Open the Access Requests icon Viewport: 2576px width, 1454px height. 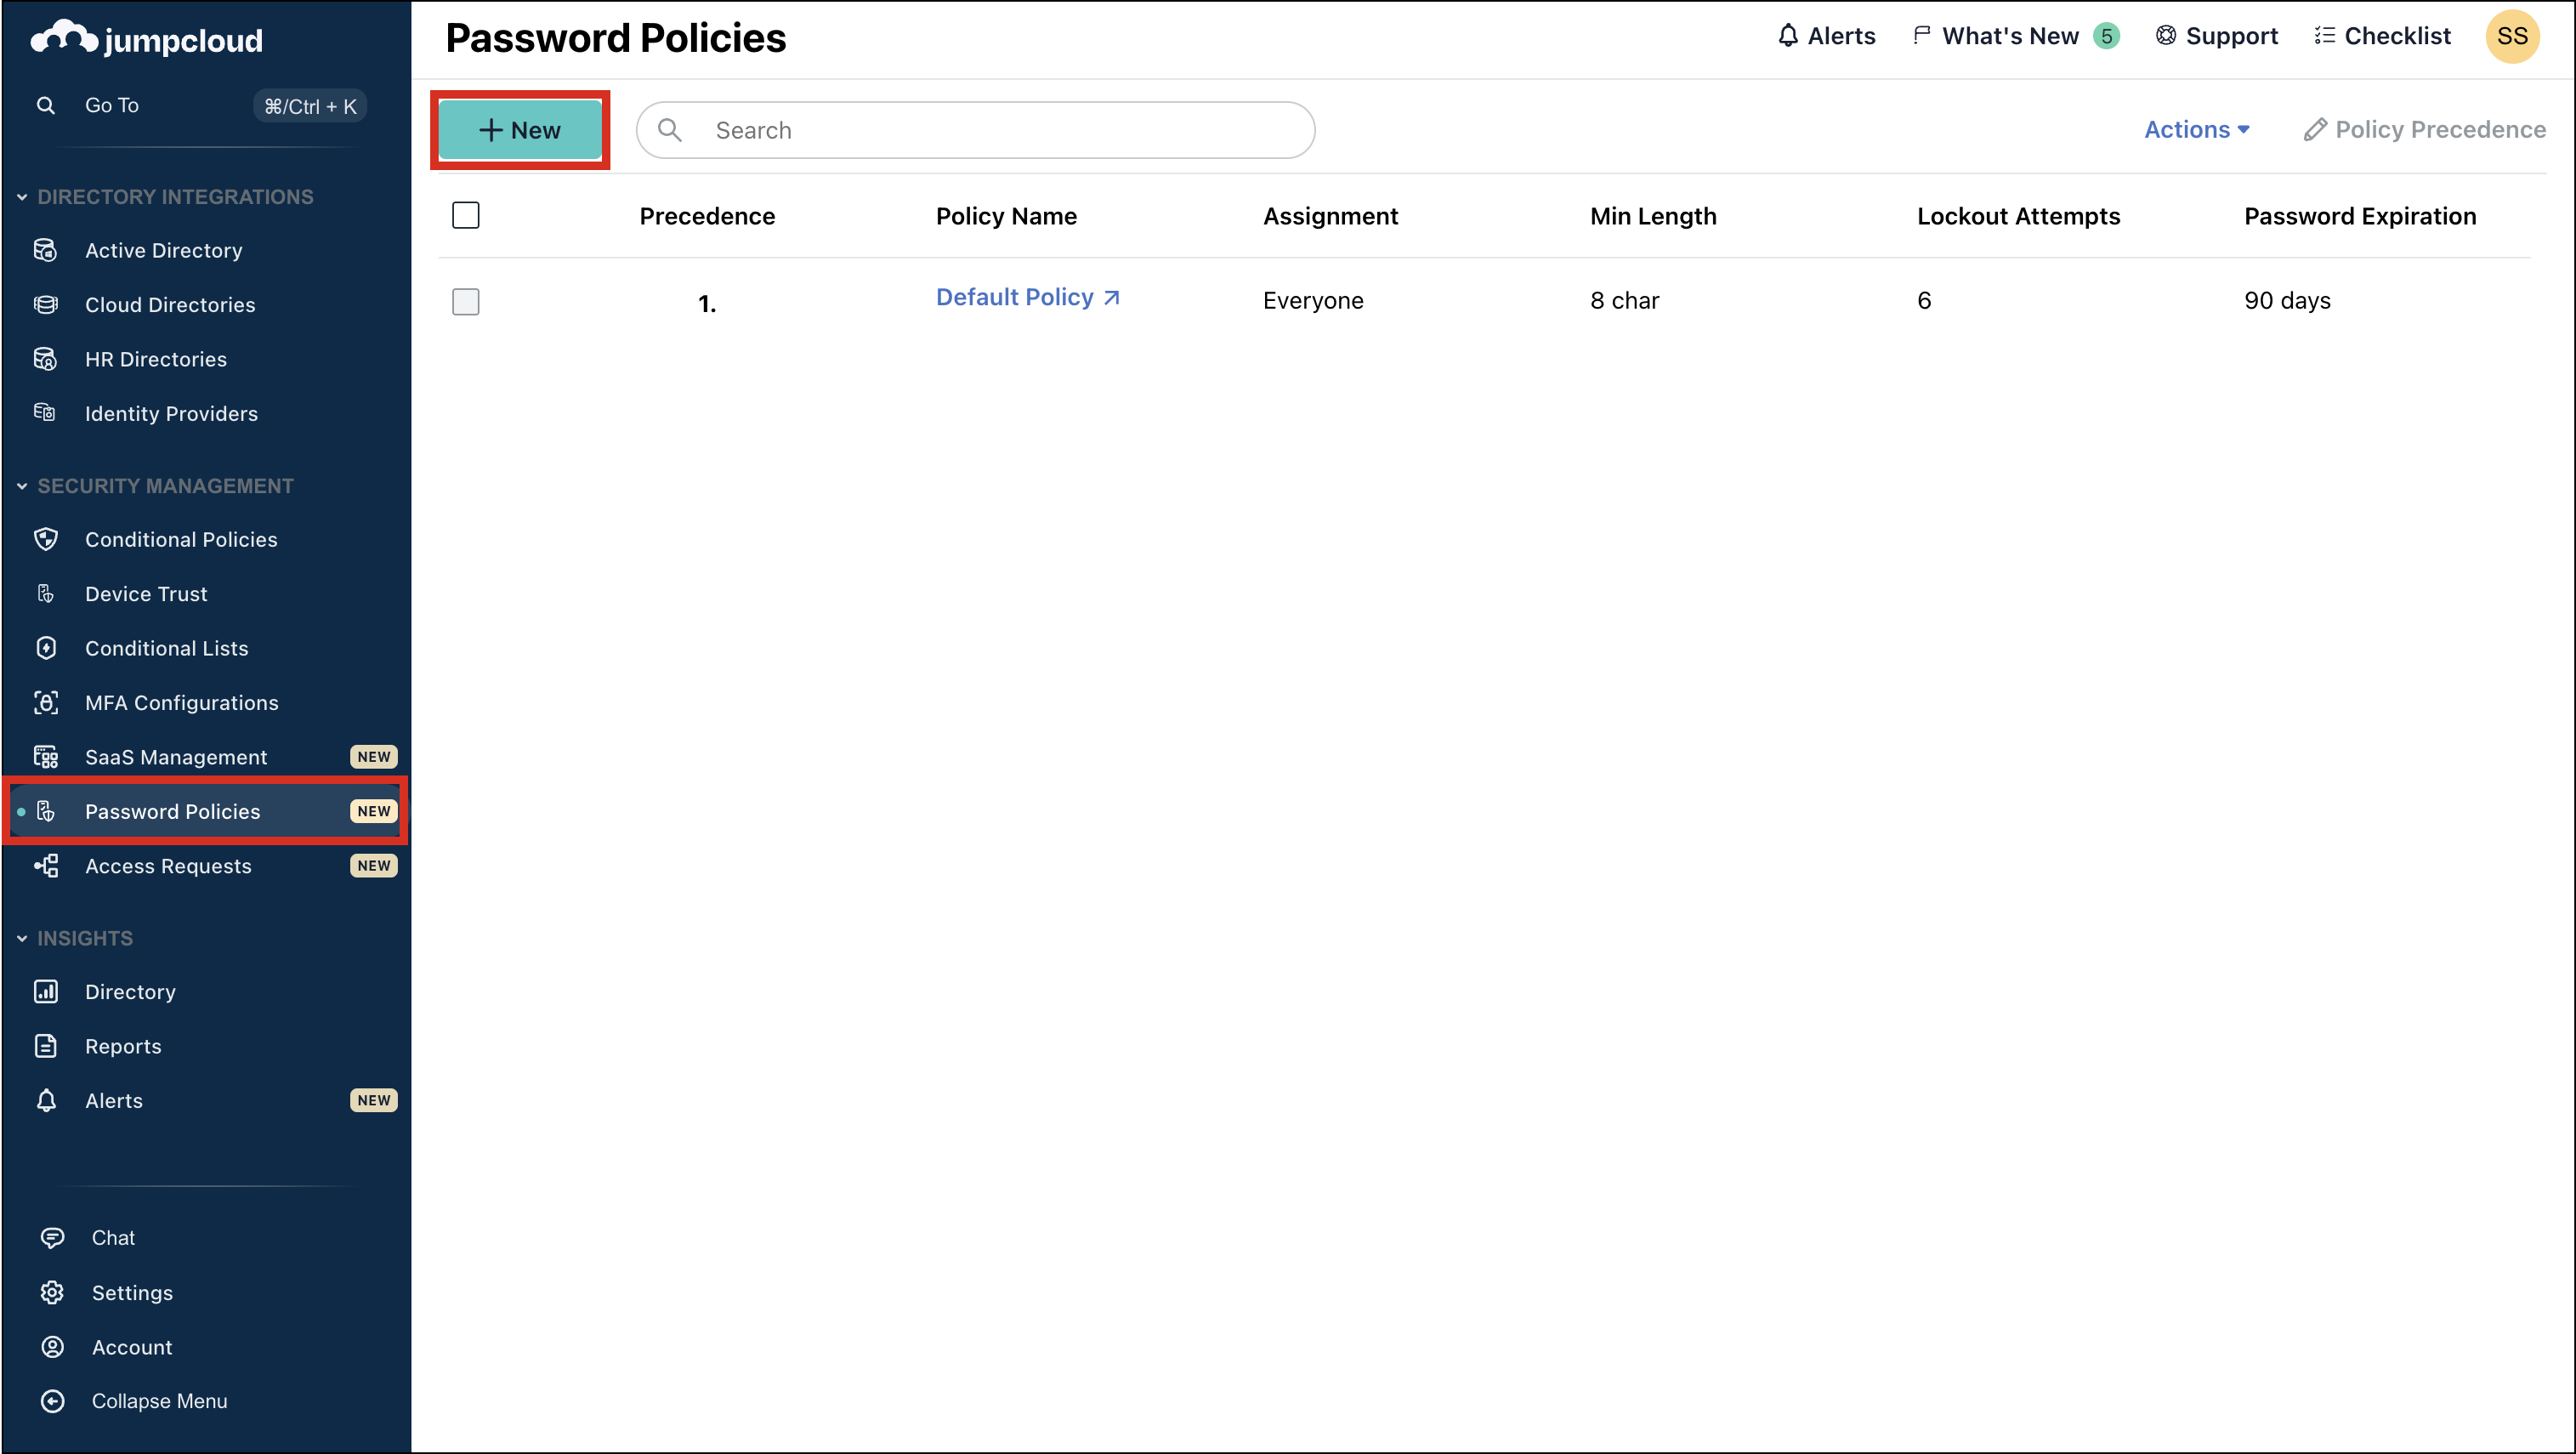[x=46, y=866]
